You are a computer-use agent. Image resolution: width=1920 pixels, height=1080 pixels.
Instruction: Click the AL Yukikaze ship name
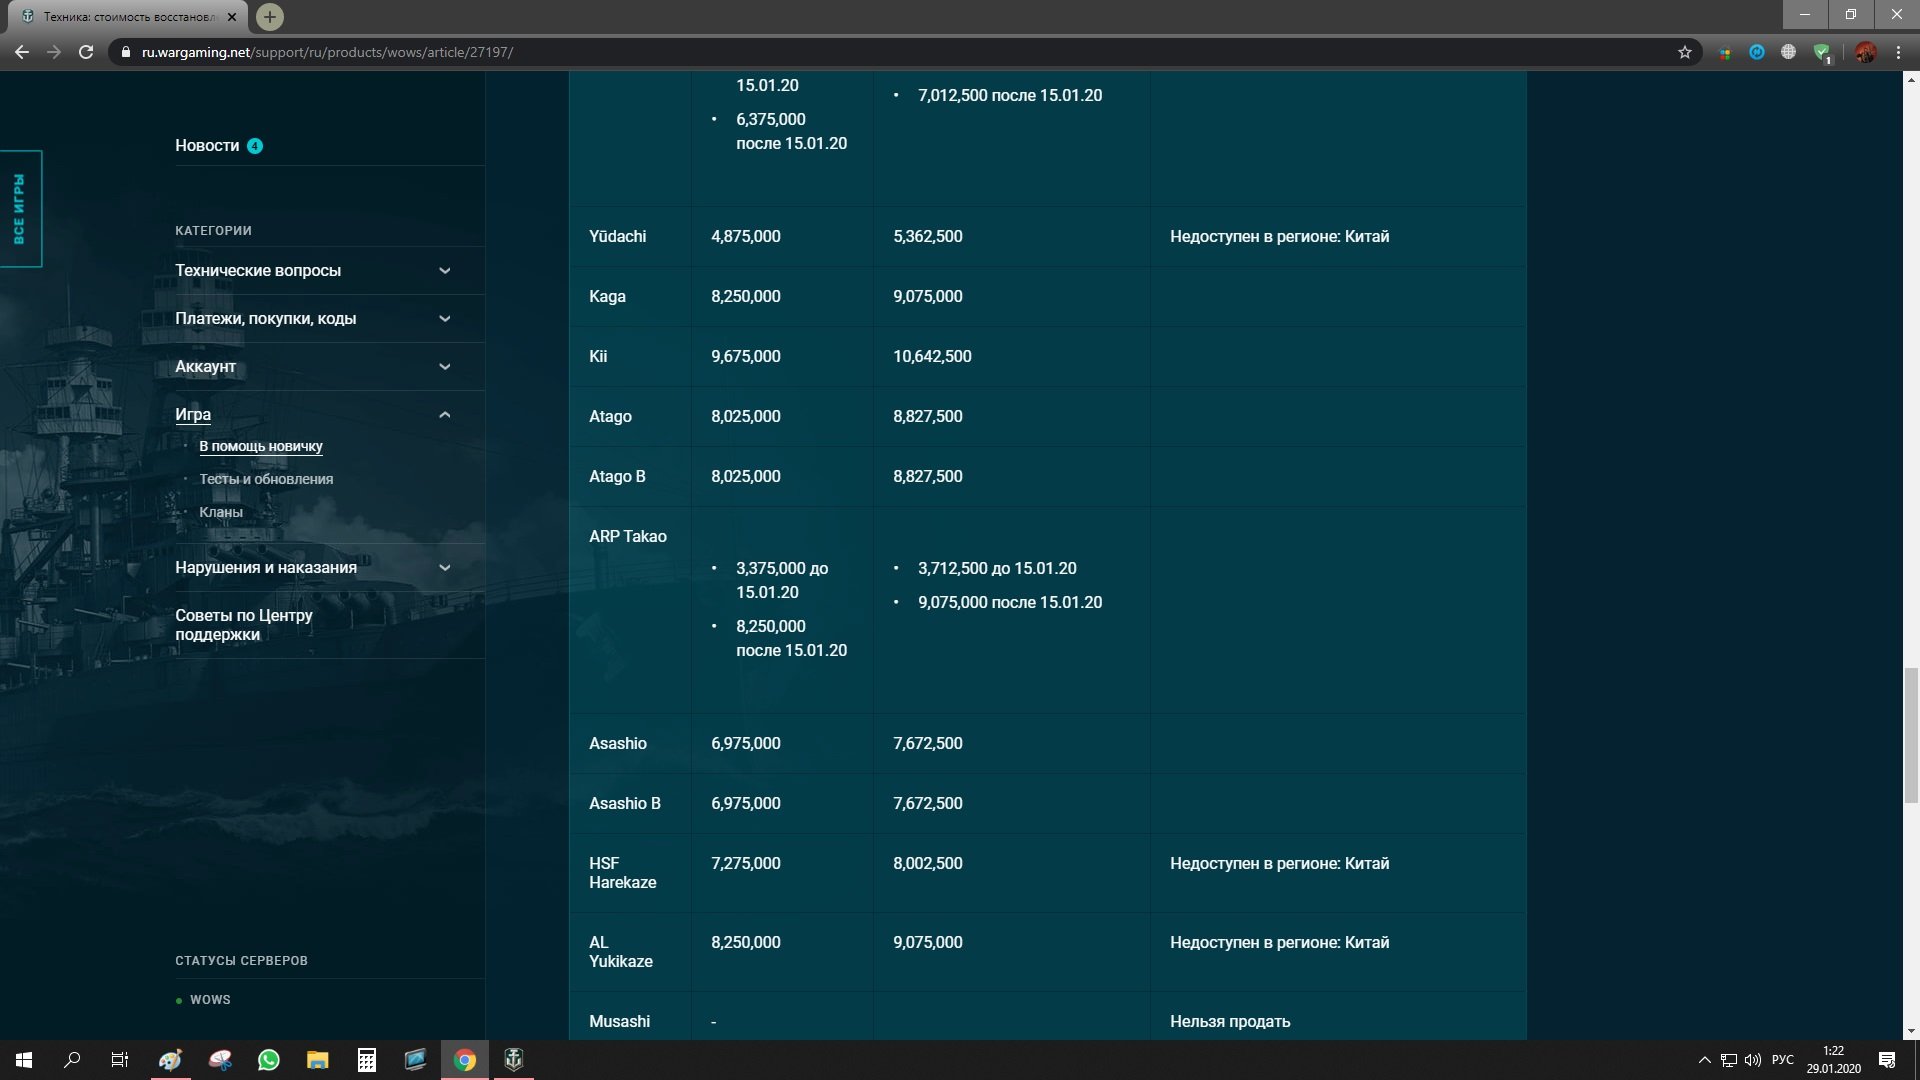point(621,952)
